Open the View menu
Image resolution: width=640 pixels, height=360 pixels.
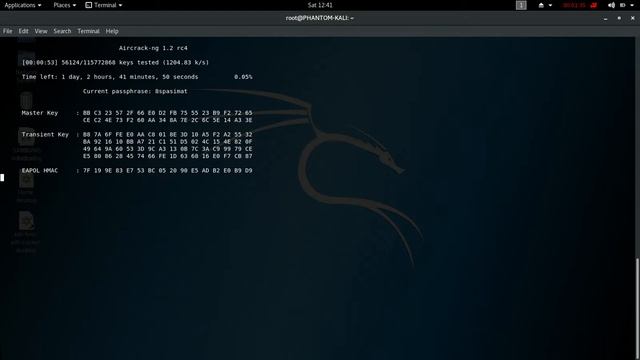point(41,31)
